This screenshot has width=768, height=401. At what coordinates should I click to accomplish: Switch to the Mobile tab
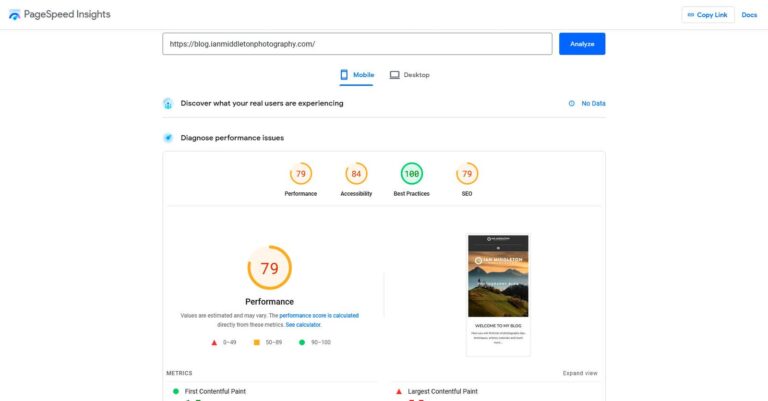pyautogui.click(x=357, y=75)
